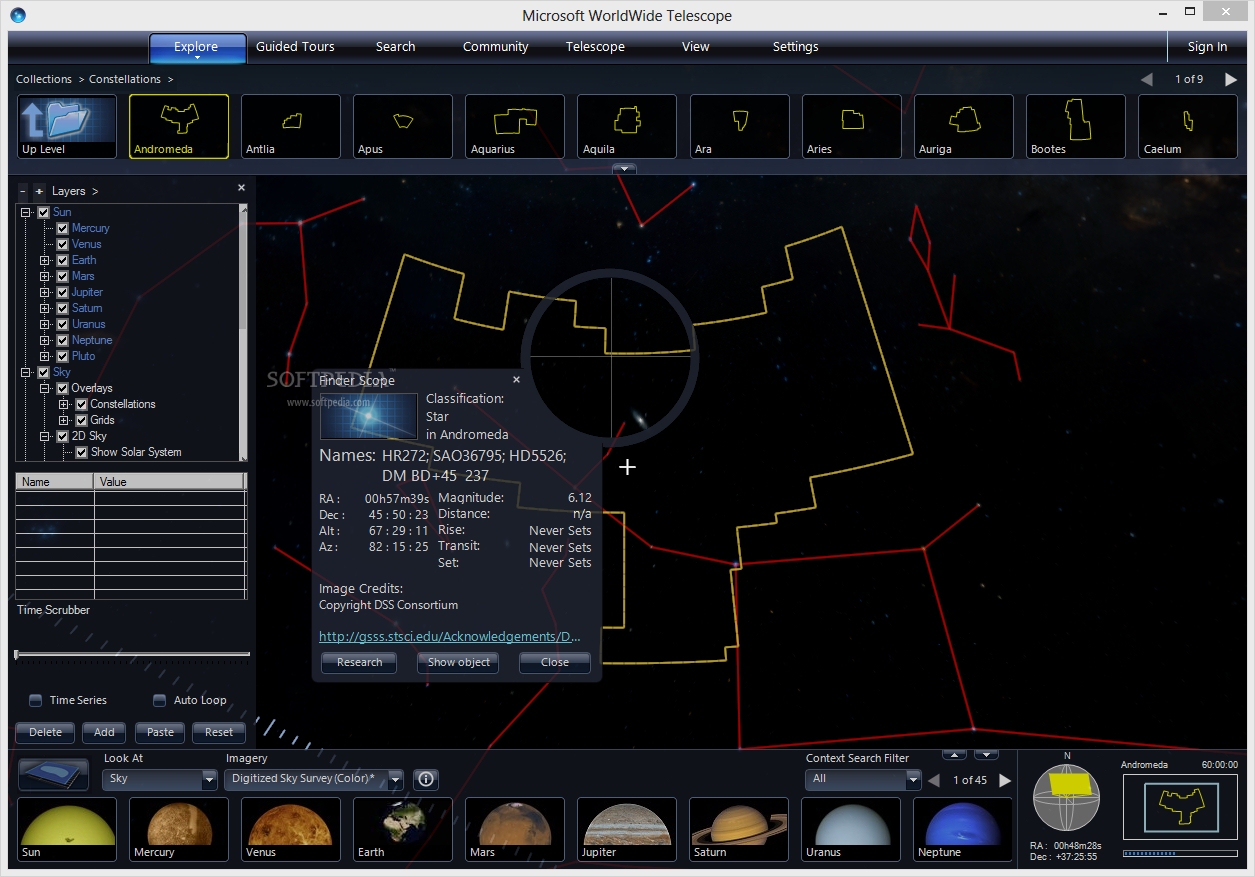Open the Imagery dropdown
This screenshot has height=877, width=1255.
tap(395, 779)
